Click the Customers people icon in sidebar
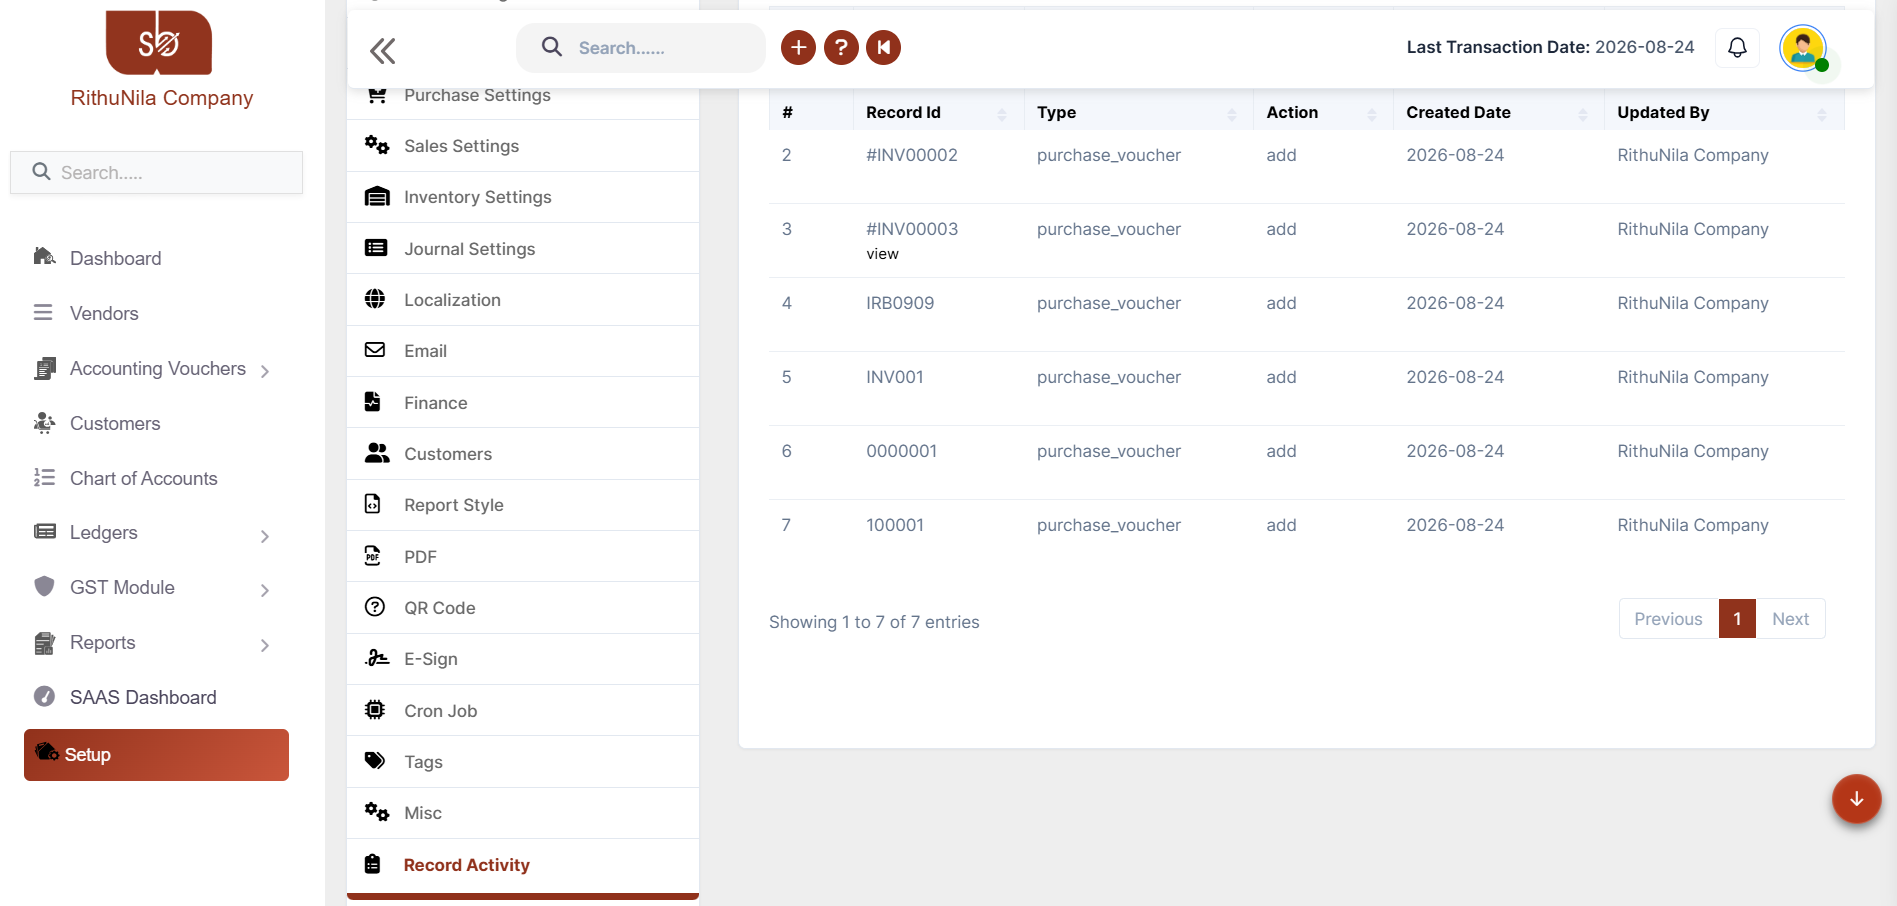This screenshot has width=1897, height=906. pos(44,423)
